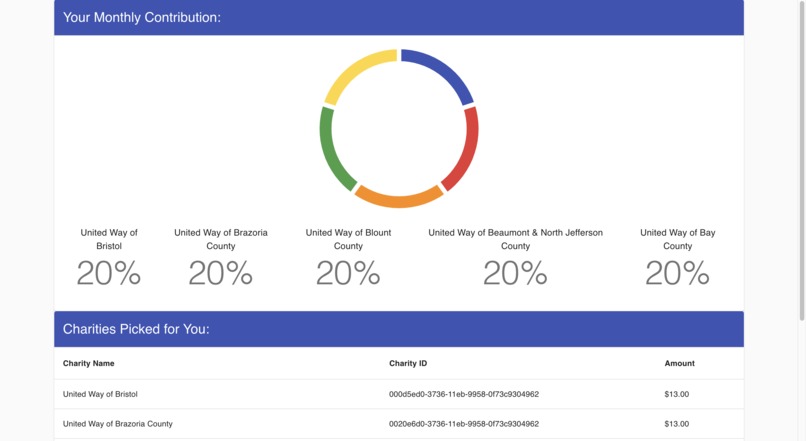
Task: Select the United Way of Bristol percentage label
Action: click(x=109, y=239)
